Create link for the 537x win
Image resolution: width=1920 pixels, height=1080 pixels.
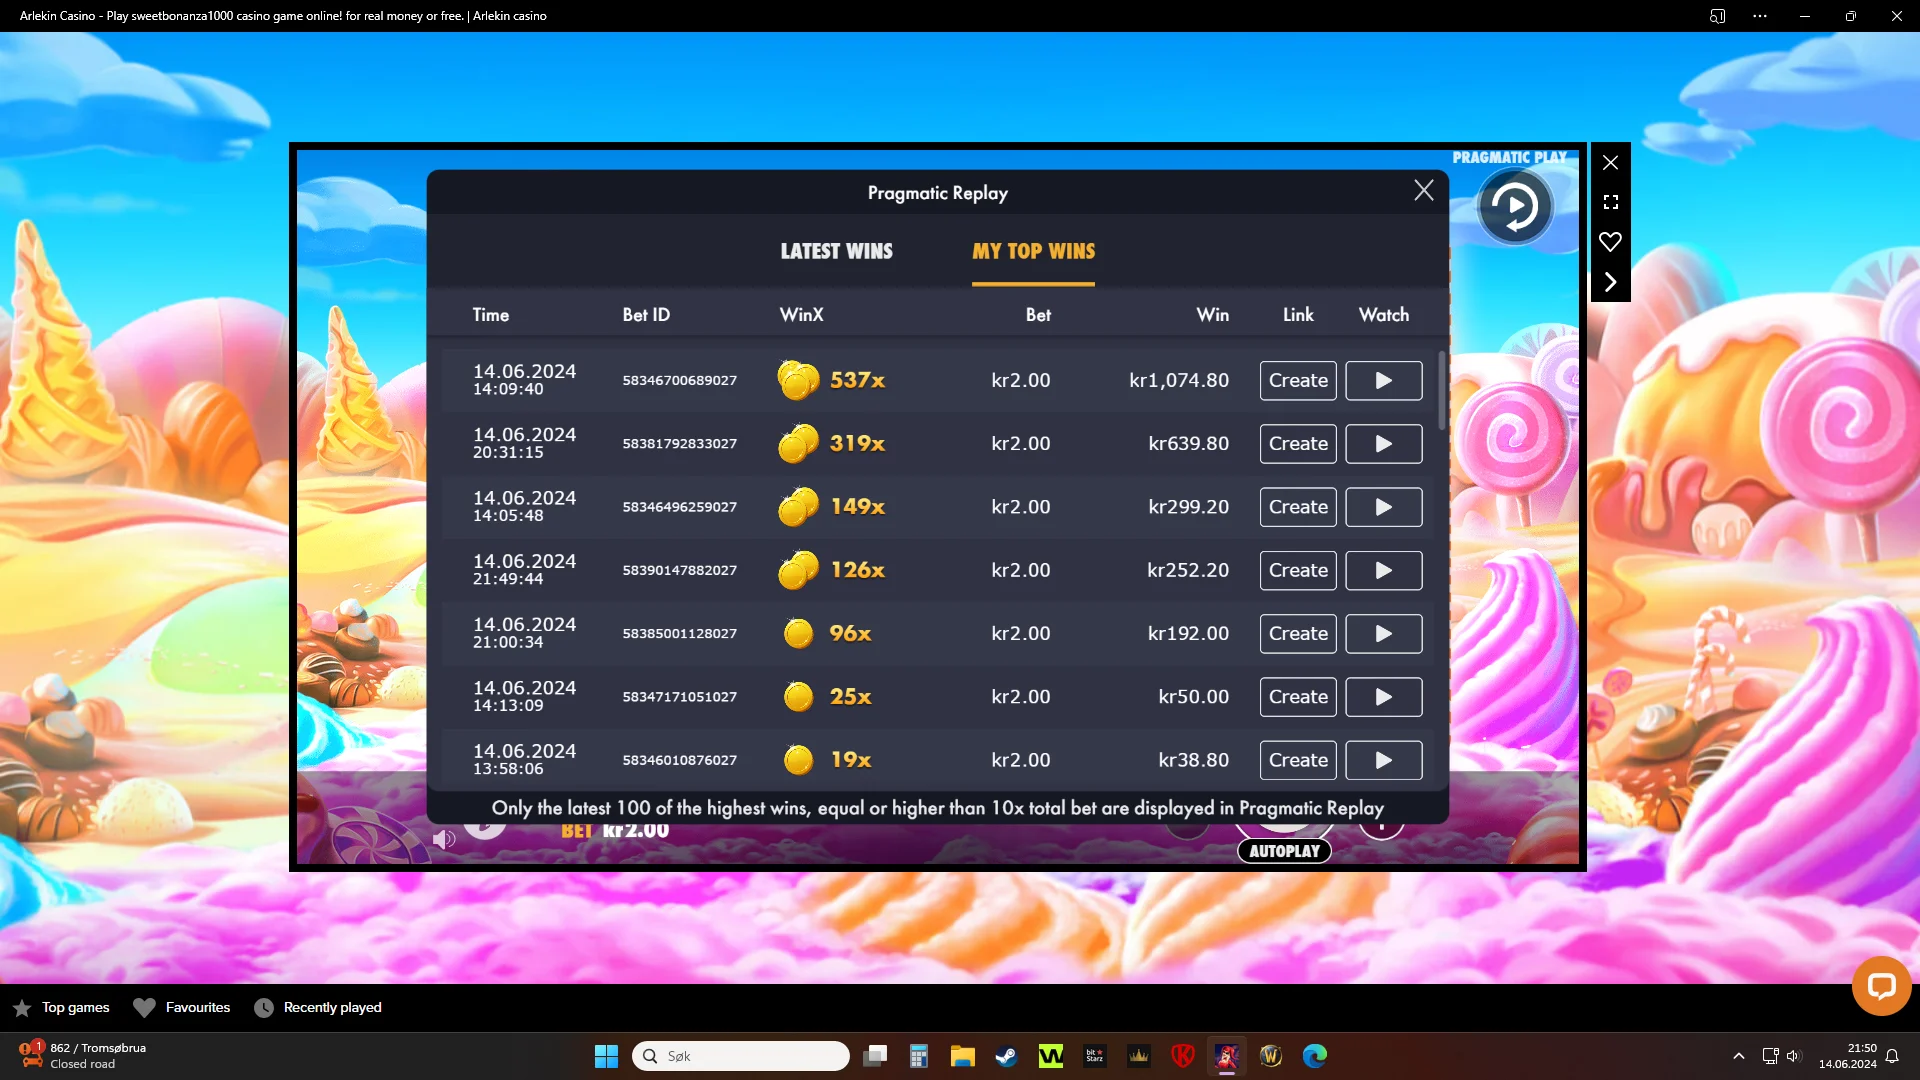coord(1298,380)
